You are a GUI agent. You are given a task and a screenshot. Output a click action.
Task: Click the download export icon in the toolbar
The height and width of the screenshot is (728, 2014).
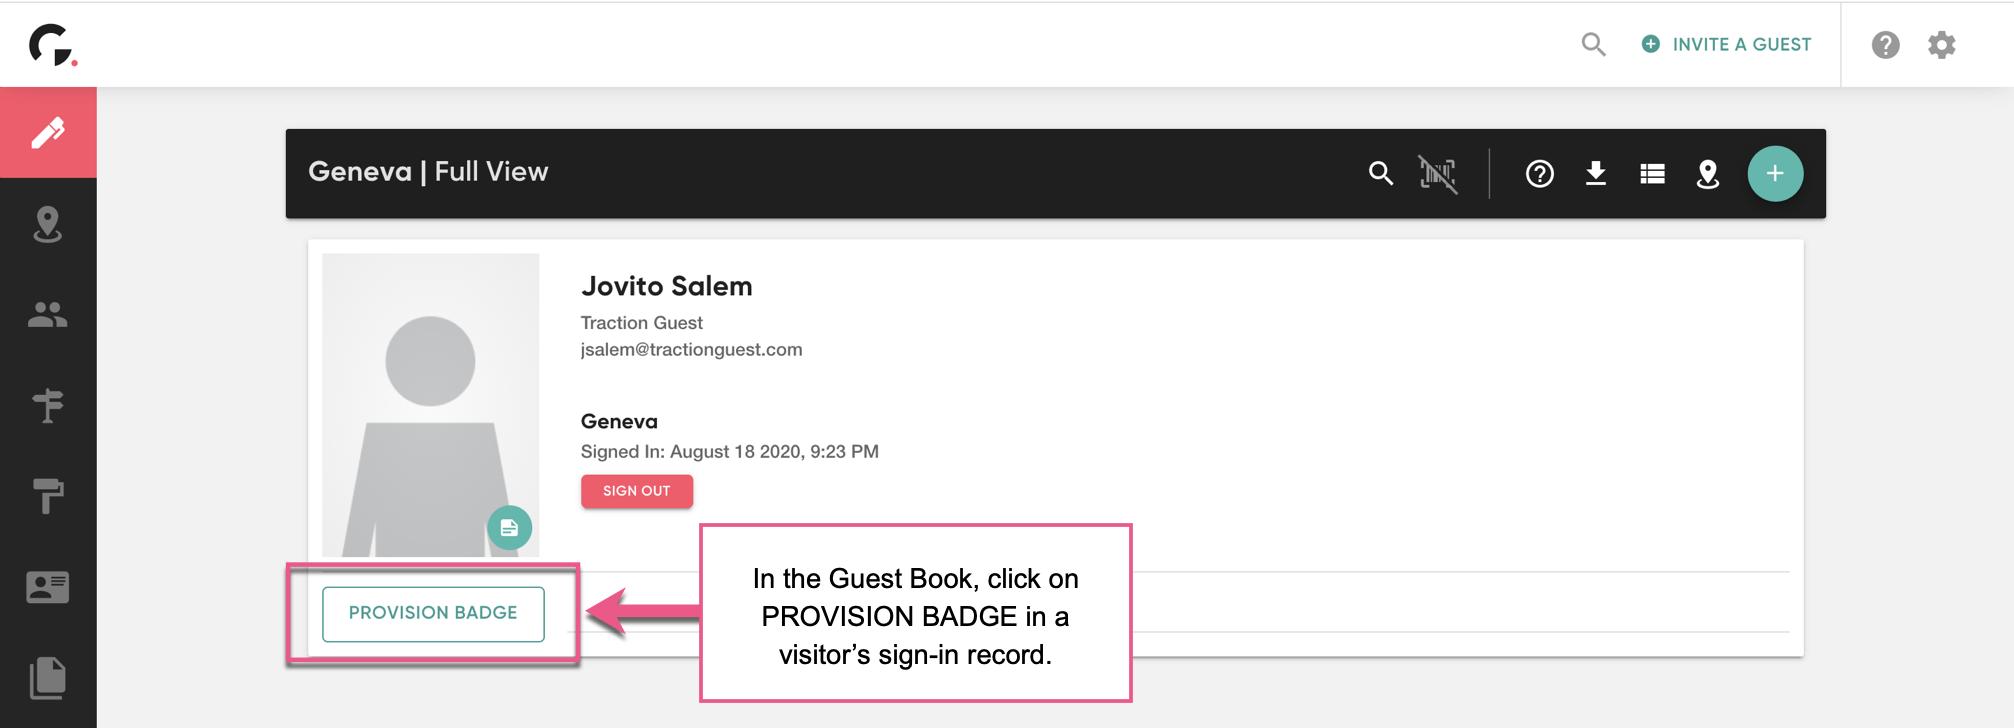coord(1596,173)
